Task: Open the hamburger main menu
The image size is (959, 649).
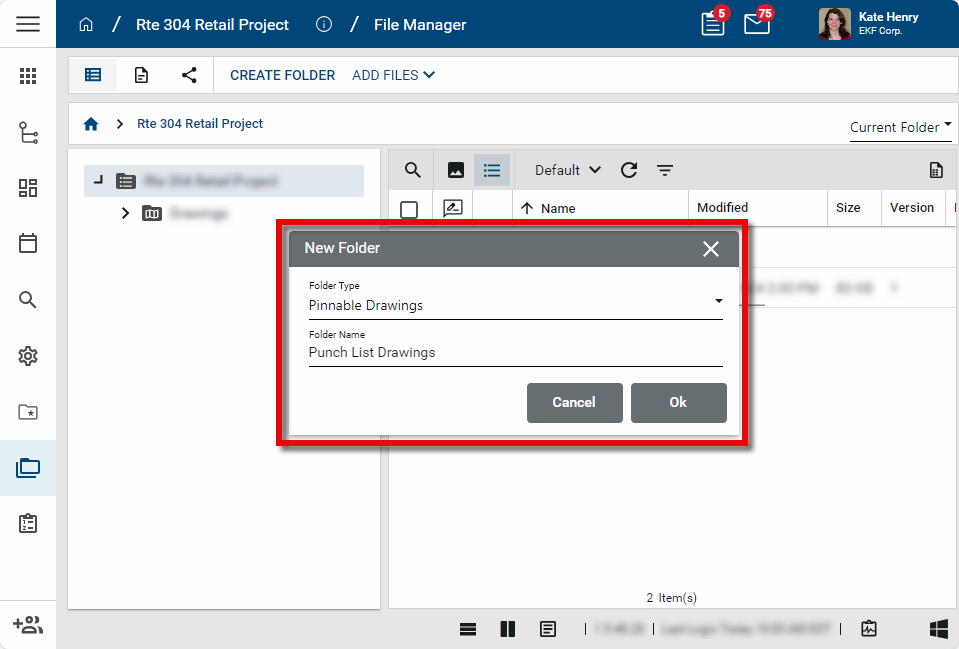Action: point(28,24)
